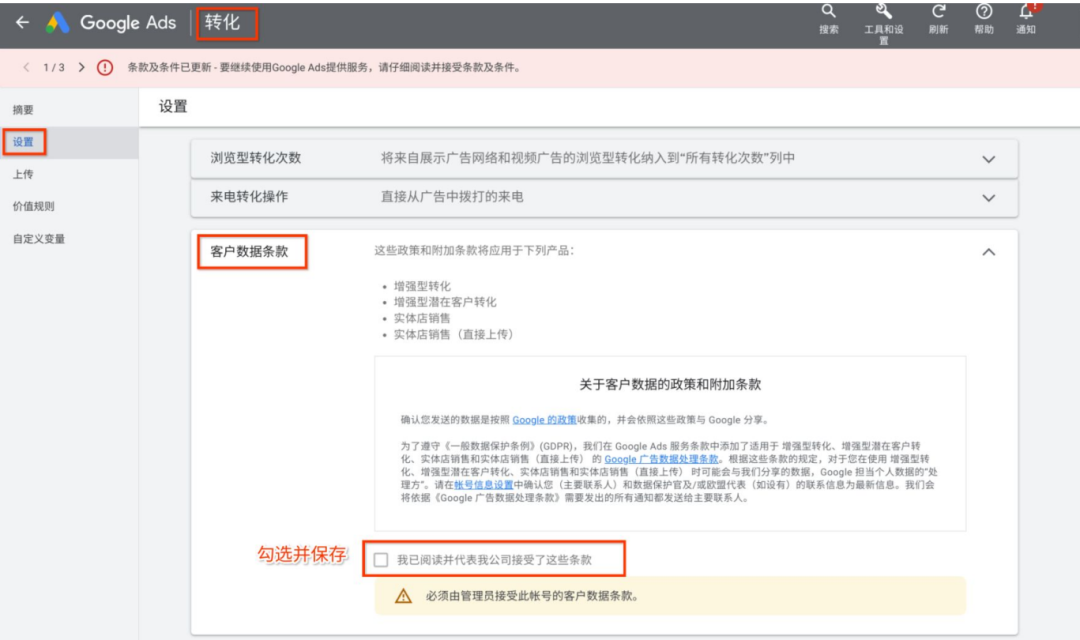Go to previous notification banner
Image resolution: width=1080 pixels, height=640 pixels.
[26, 68]
